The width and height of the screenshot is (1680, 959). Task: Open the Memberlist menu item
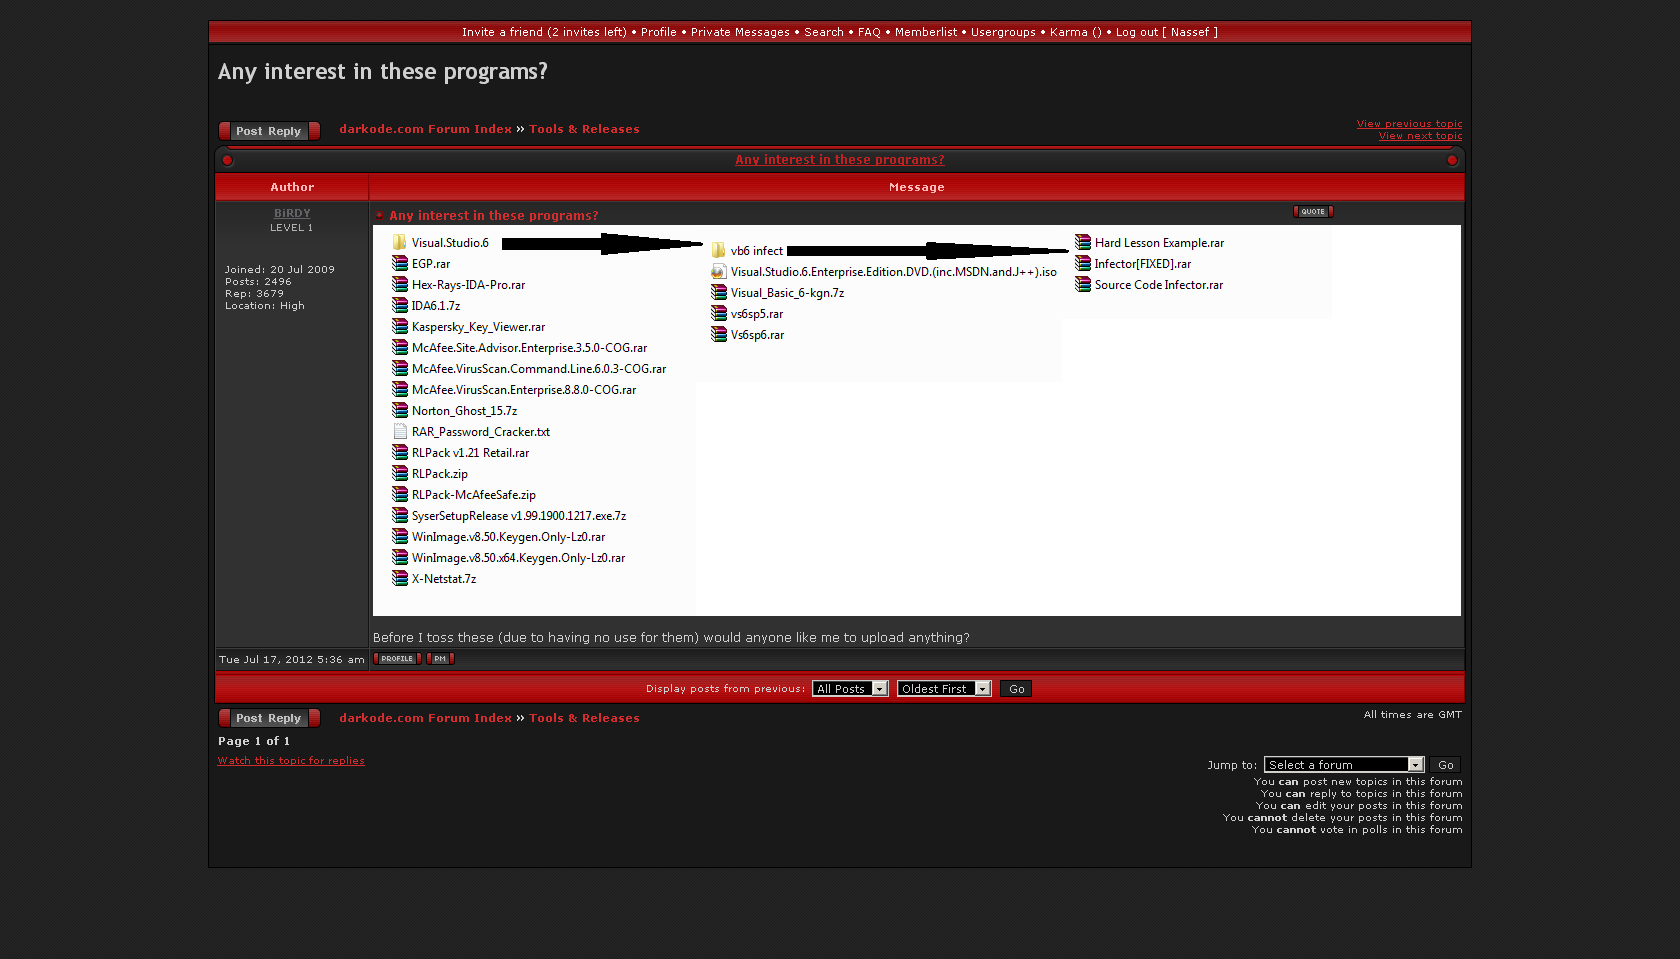coord(925,32)
